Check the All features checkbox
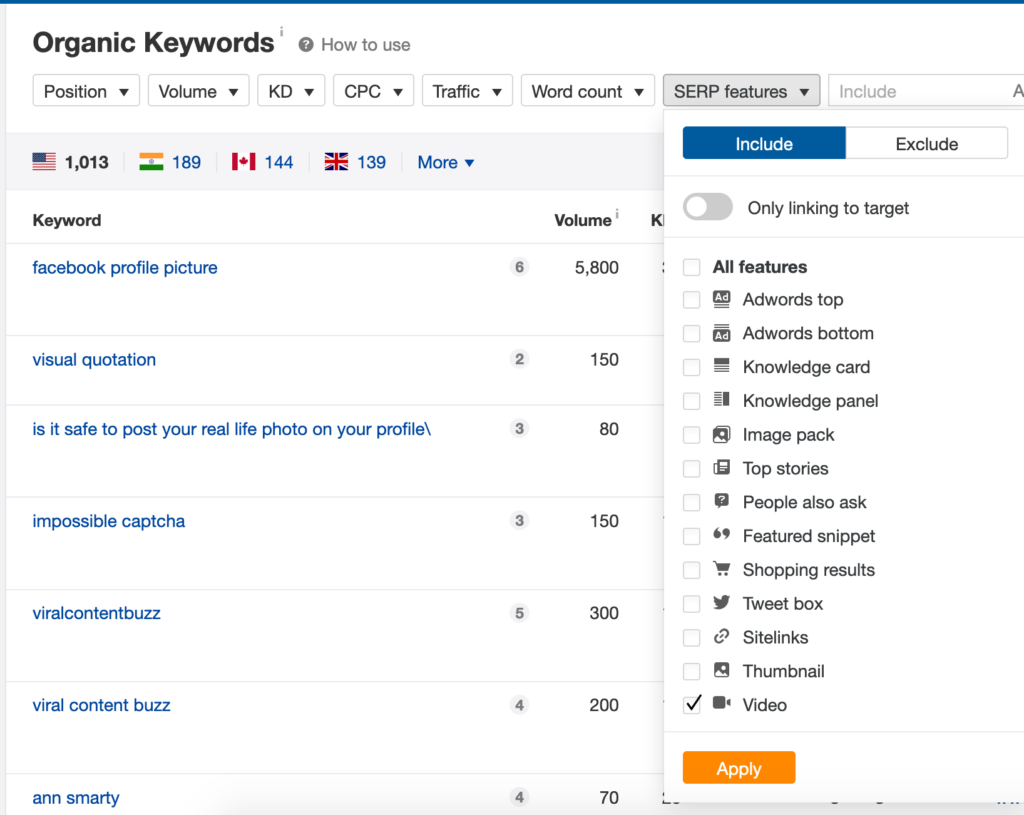This screenshot has width=1024, height=815. coord(691,267)
